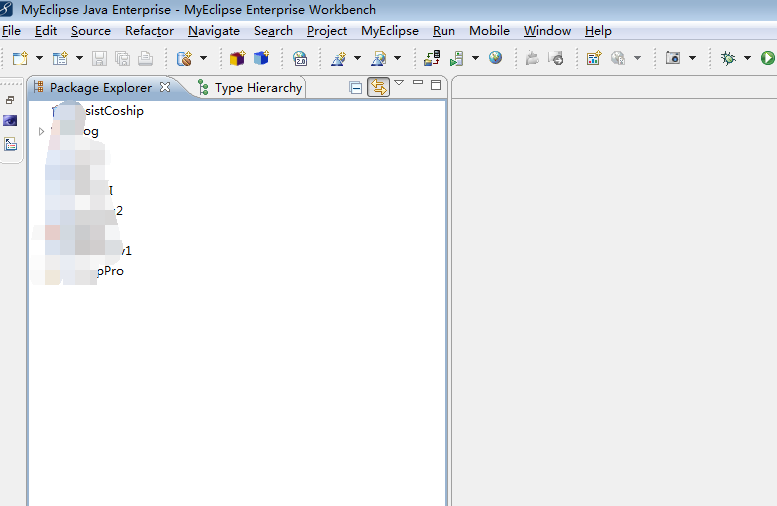
Task: Click the Save floppy disk icon
Action: pyautogui.click(x=99, y=58)
